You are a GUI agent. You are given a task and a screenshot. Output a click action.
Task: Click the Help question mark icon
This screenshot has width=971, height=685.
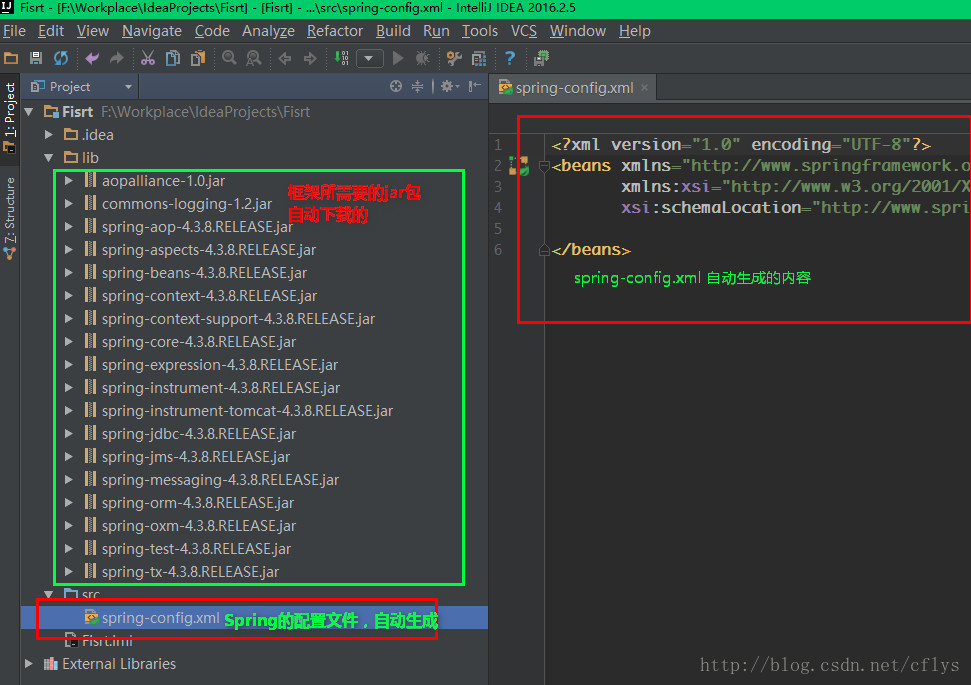pyautogui.click(x=510, y=58)
